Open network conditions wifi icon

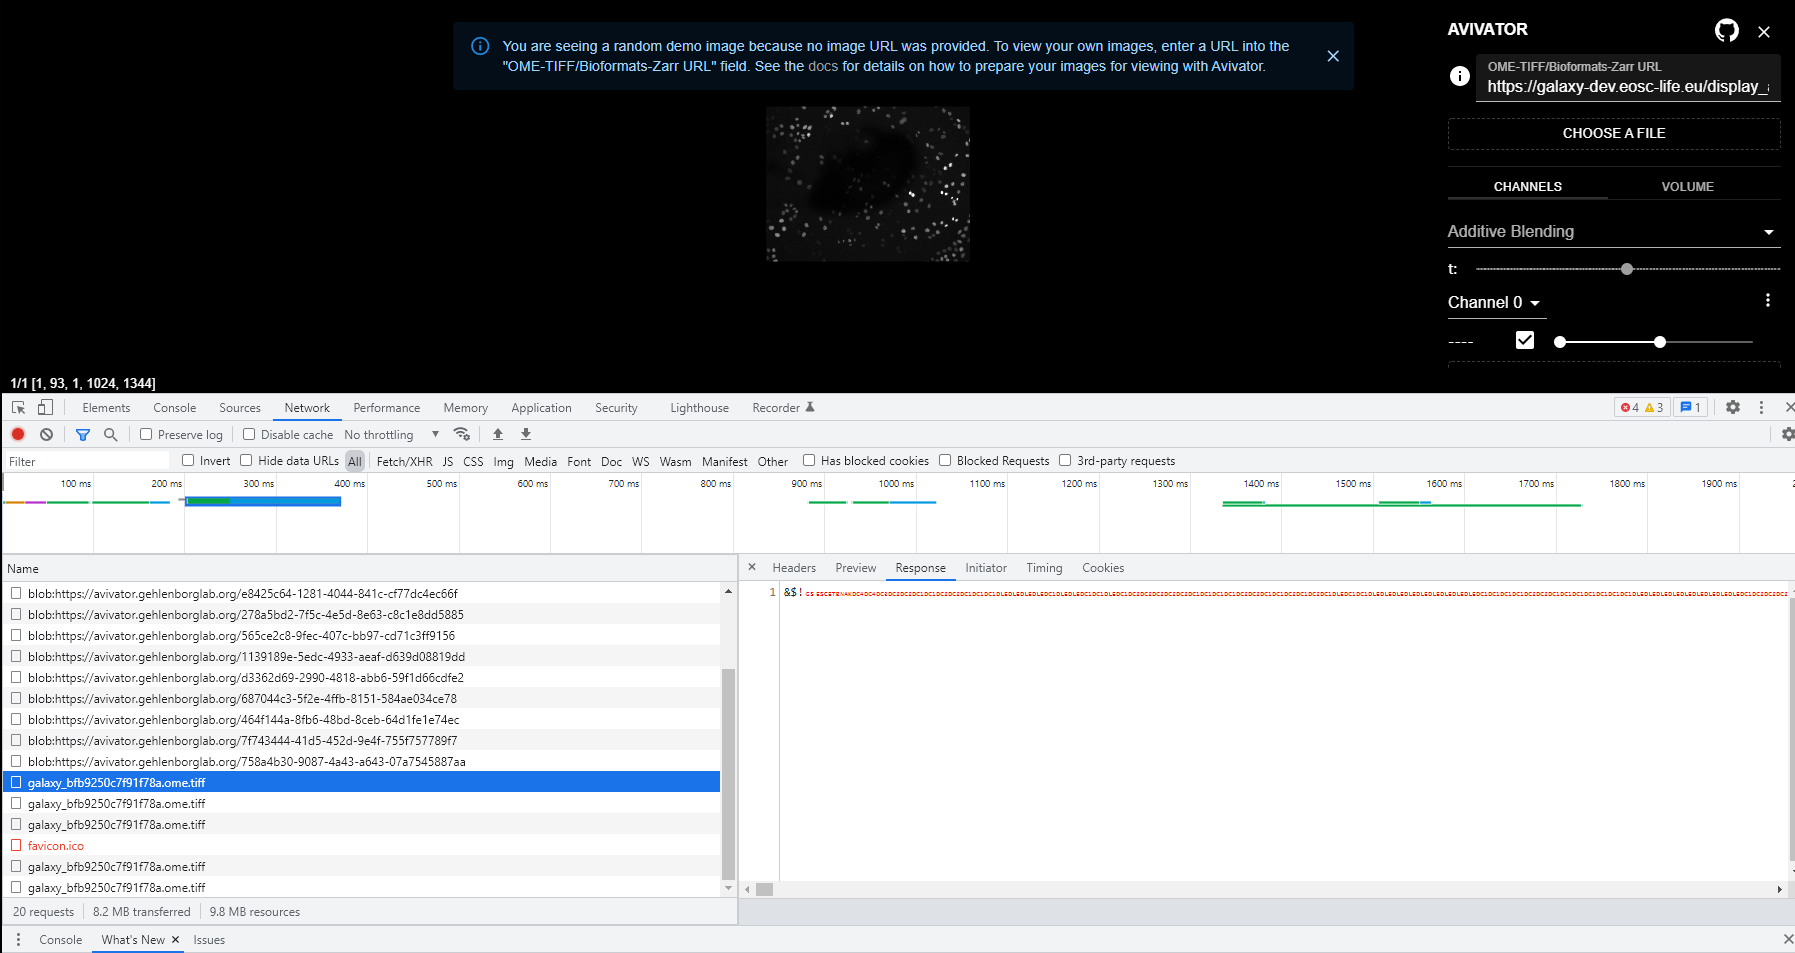[461, 434]
